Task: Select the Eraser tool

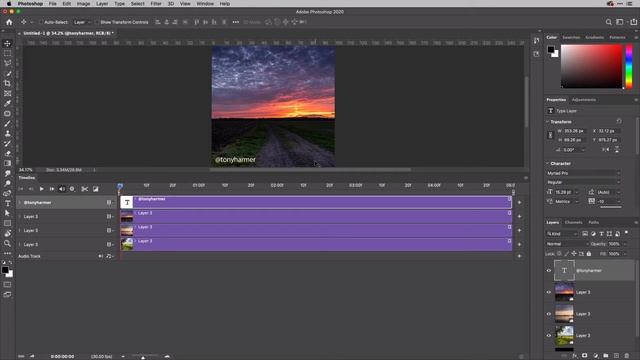Action: point(7,153)
